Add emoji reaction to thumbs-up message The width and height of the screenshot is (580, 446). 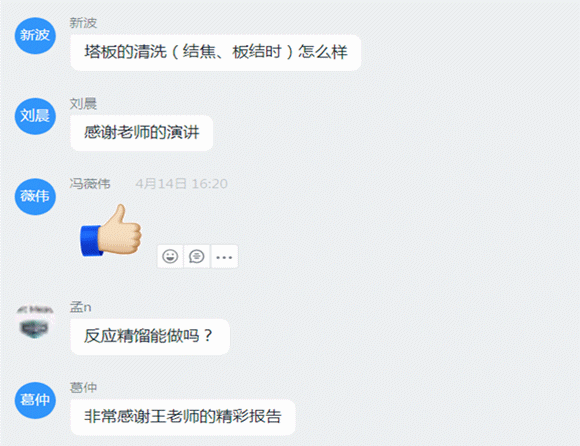[x=170, y=256]
